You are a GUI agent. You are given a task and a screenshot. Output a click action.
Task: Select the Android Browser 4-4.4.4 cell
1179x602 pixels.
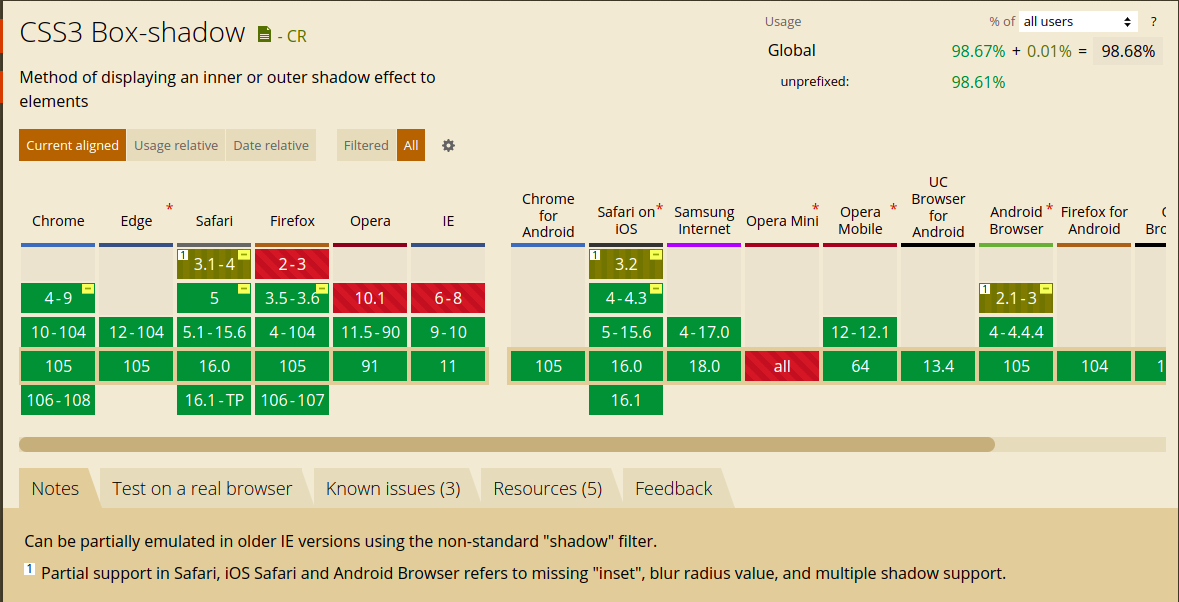[x=1016, y=332]
